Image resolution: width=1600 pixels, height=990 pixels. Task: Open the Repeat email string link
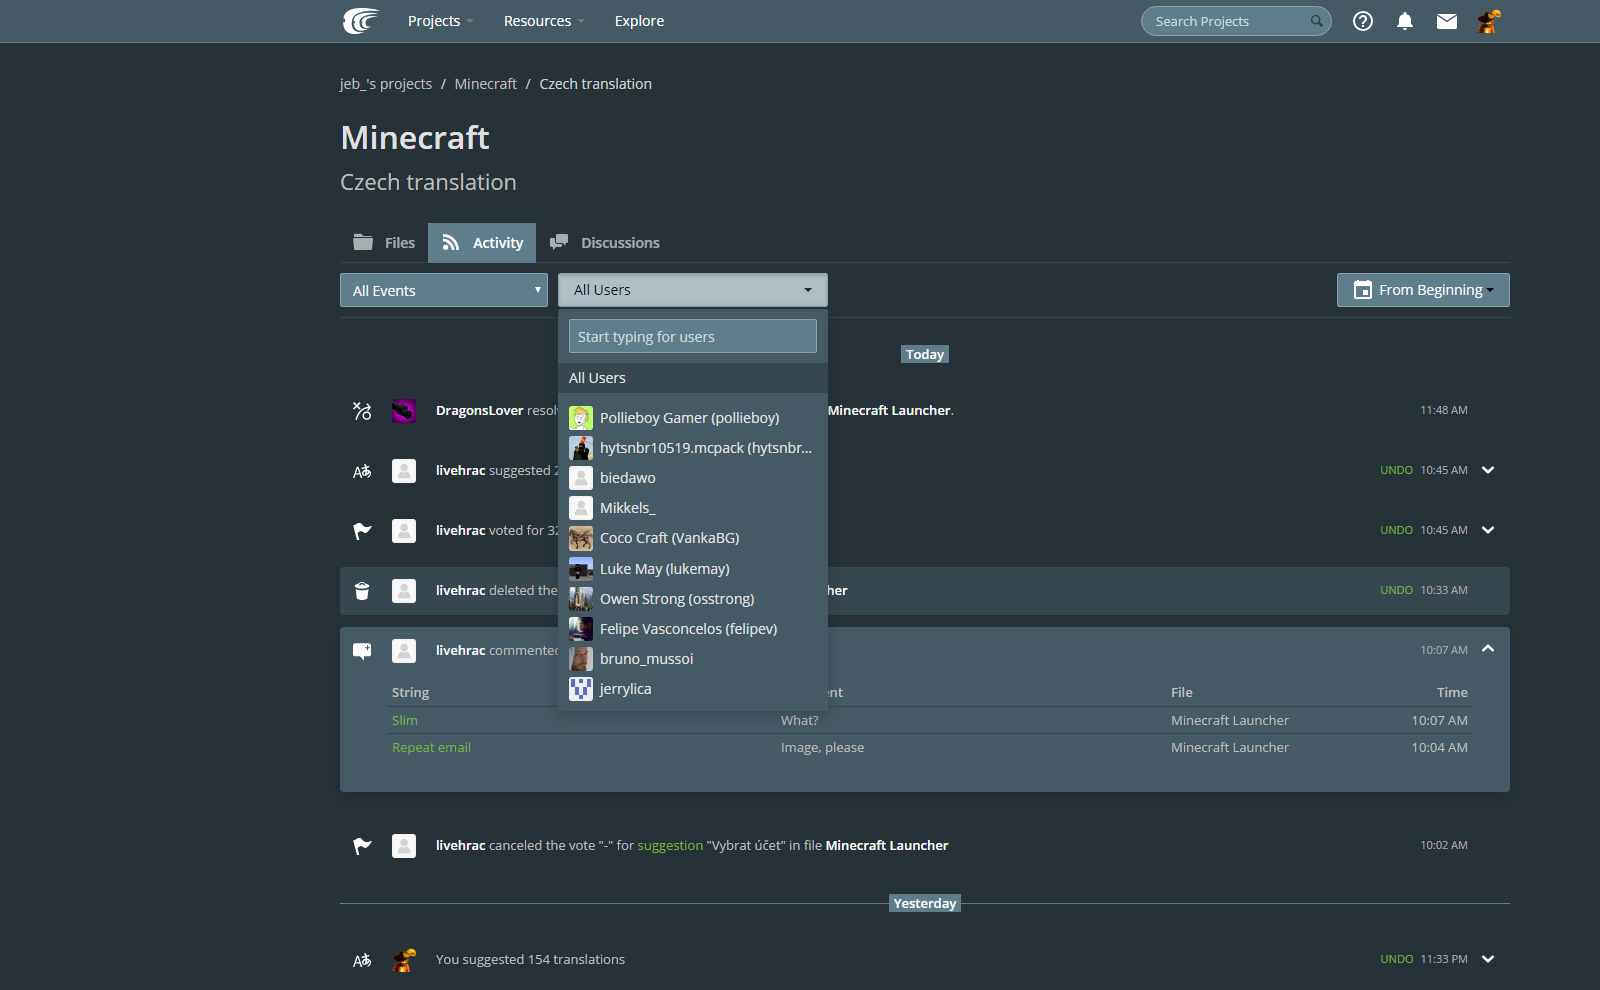point(431,747)
